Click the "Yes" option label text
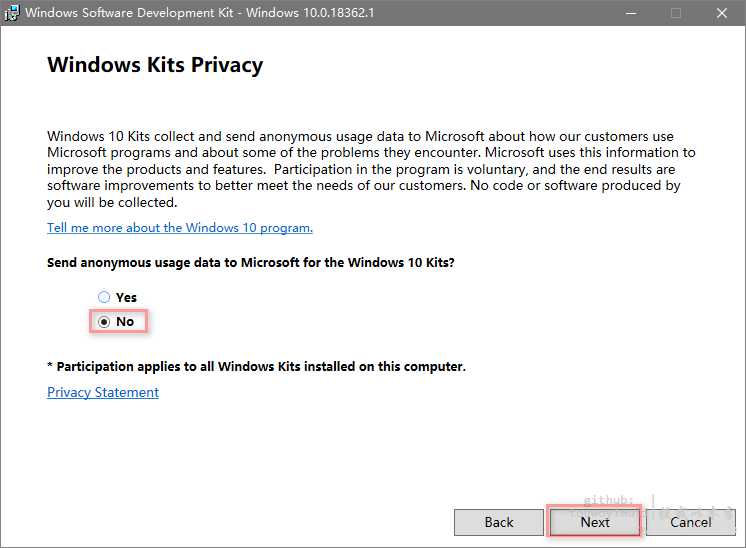Screen dimensions: 746x548 [x=126, y=297]
